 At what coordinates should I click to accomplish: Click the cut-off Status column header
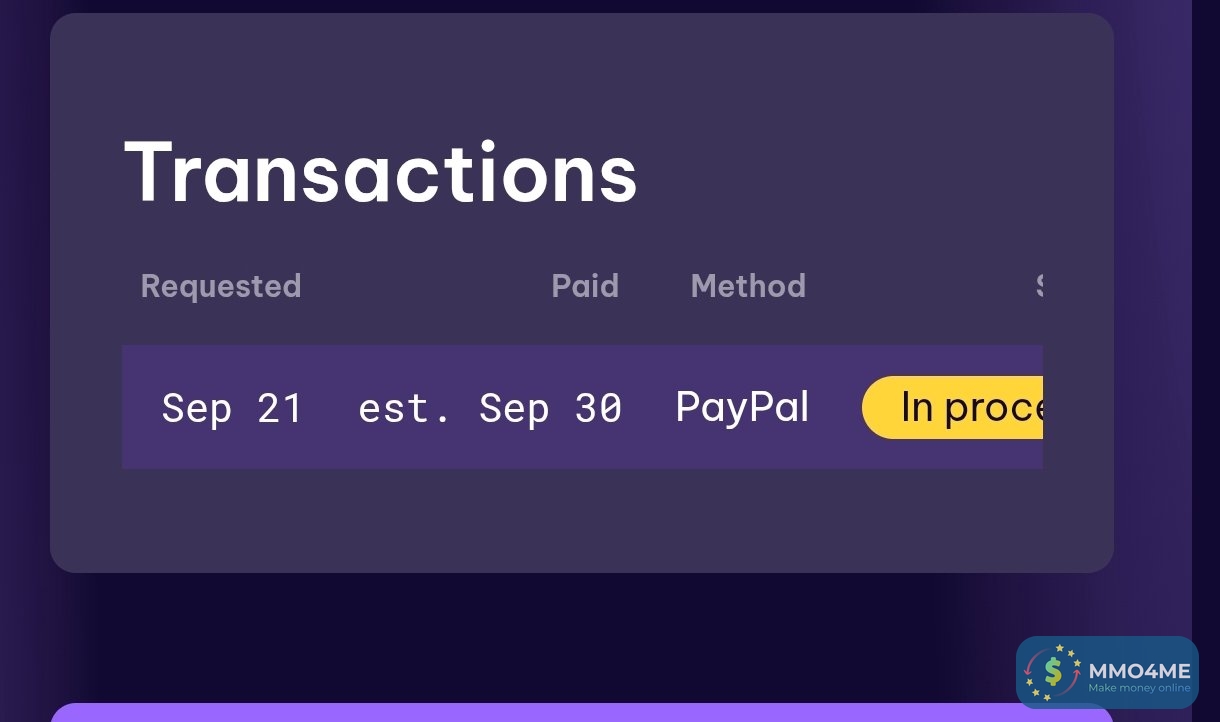[1039, 286]
